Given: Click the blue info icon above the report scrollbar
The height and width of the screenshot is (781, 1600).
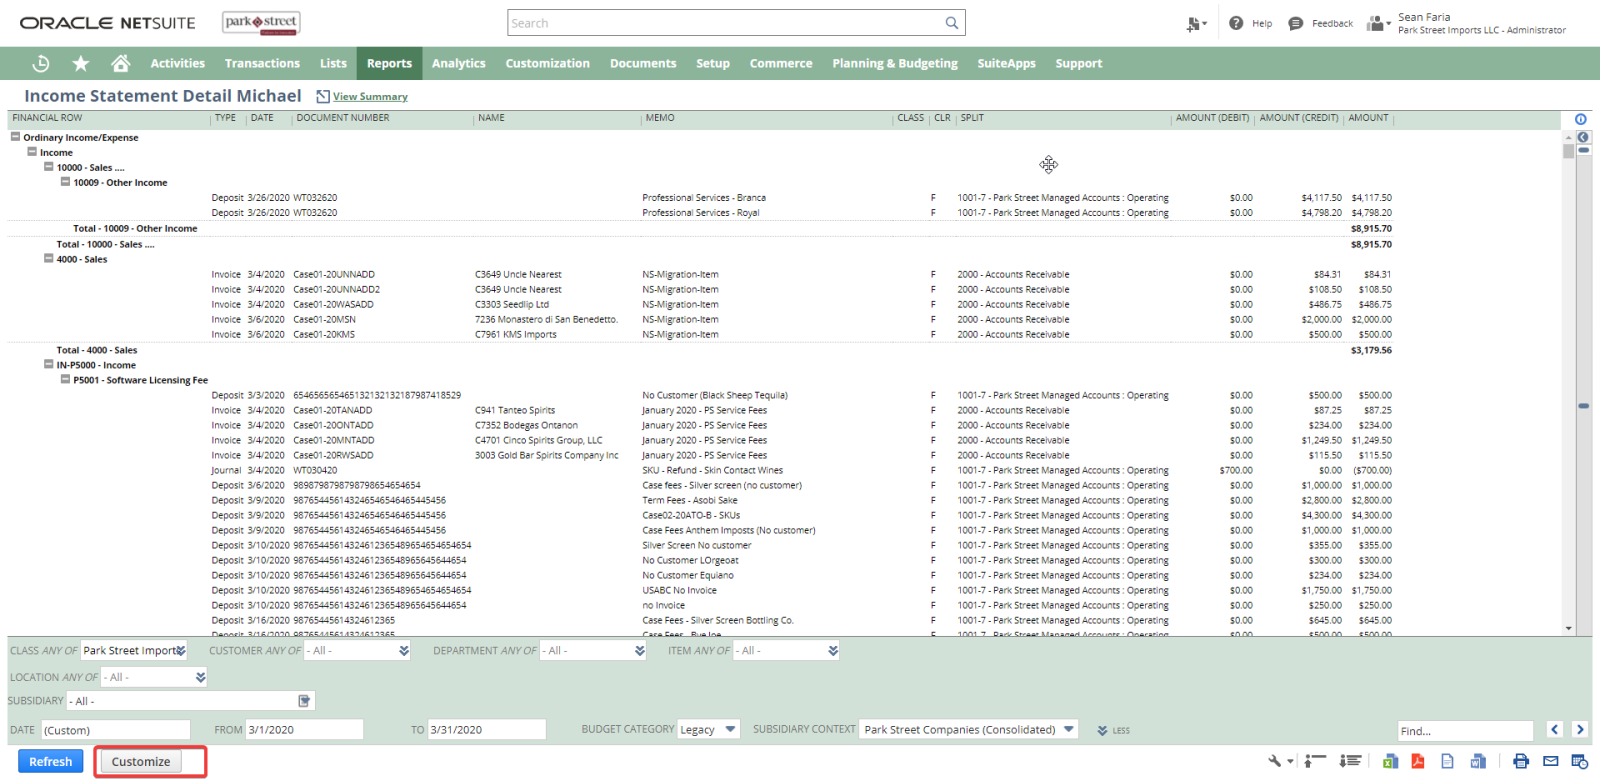Looking at the screenshot, I should pyautogui.click(x=1581, y=119).
